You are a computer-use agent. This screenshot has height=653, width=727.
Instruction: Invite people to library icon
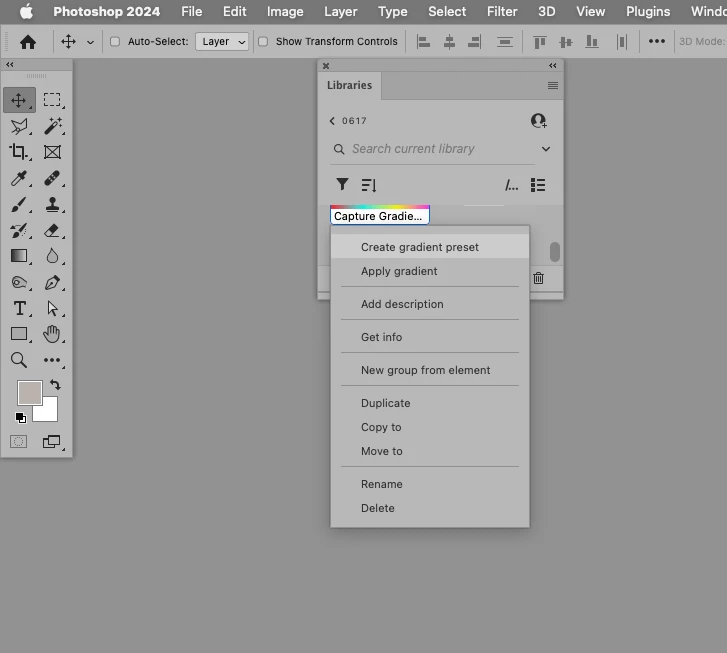pos(539,121)
